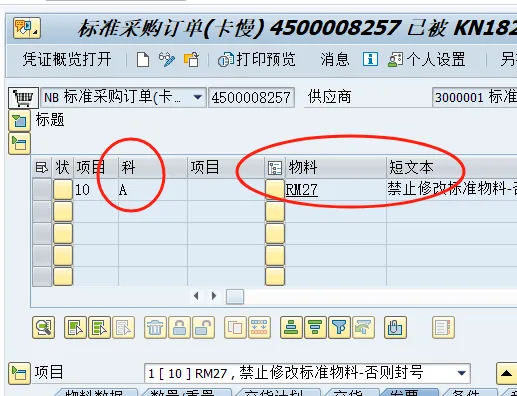Click the 4500008257 order number field
Image resolution: width=517 pixels, height=396 pixels.
tap(251, 98)
